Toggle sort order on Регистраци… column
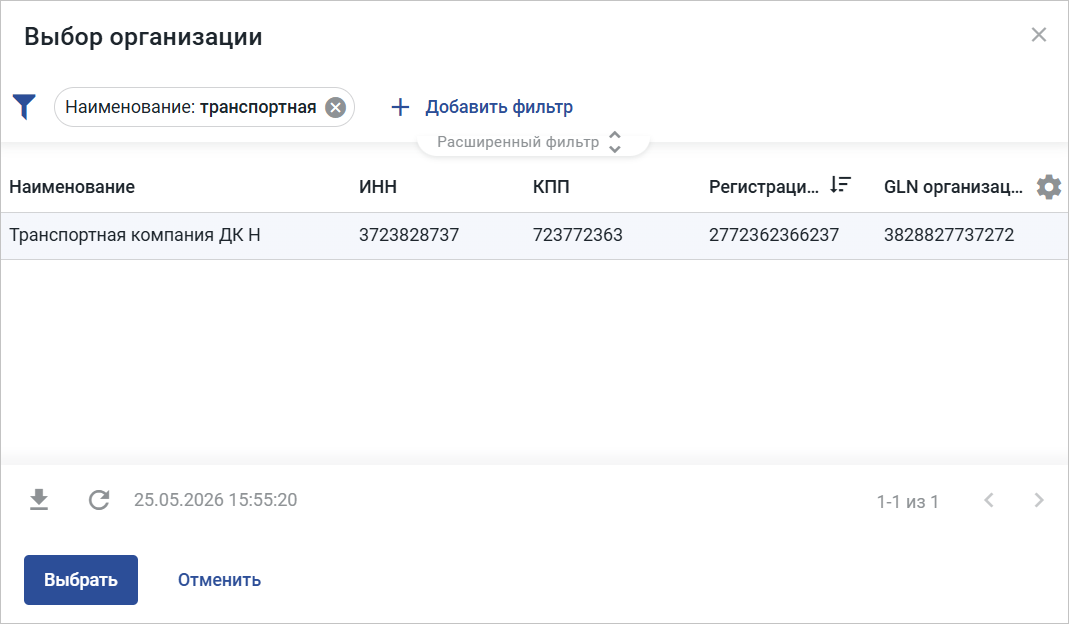 coord(840,185)
